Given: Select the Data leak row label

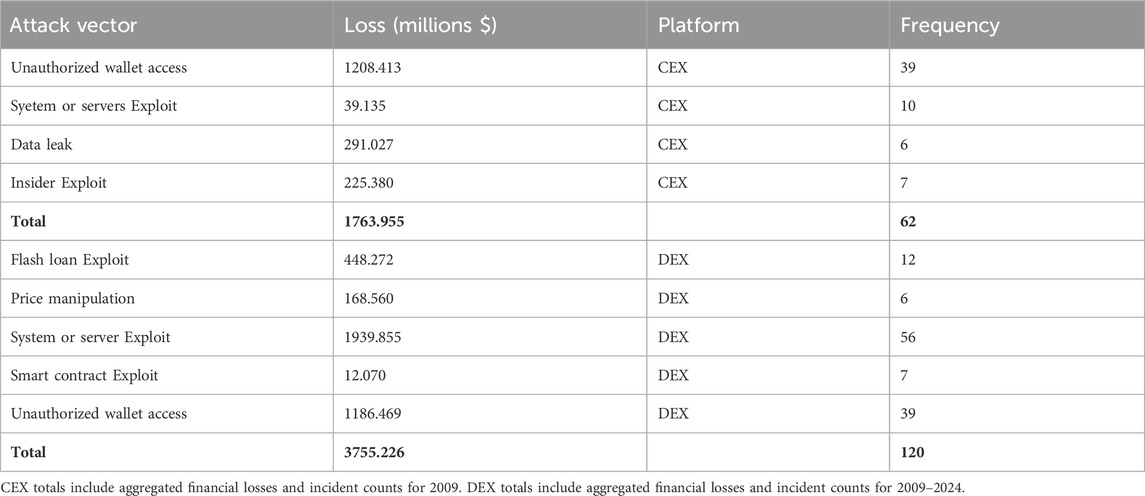Looking at the screenshot, I should point(45,143).
